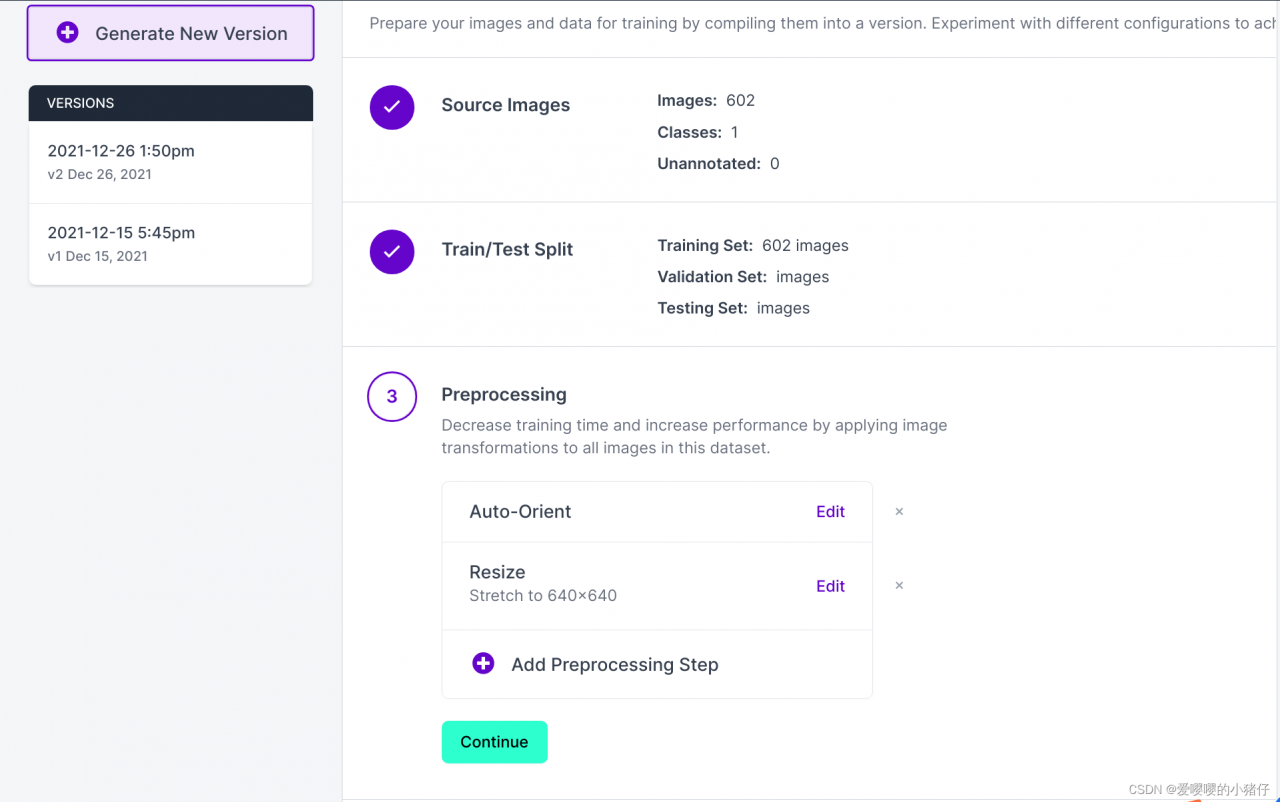
Task: Remove the Resize step with its X
Action: pos(899,586)
